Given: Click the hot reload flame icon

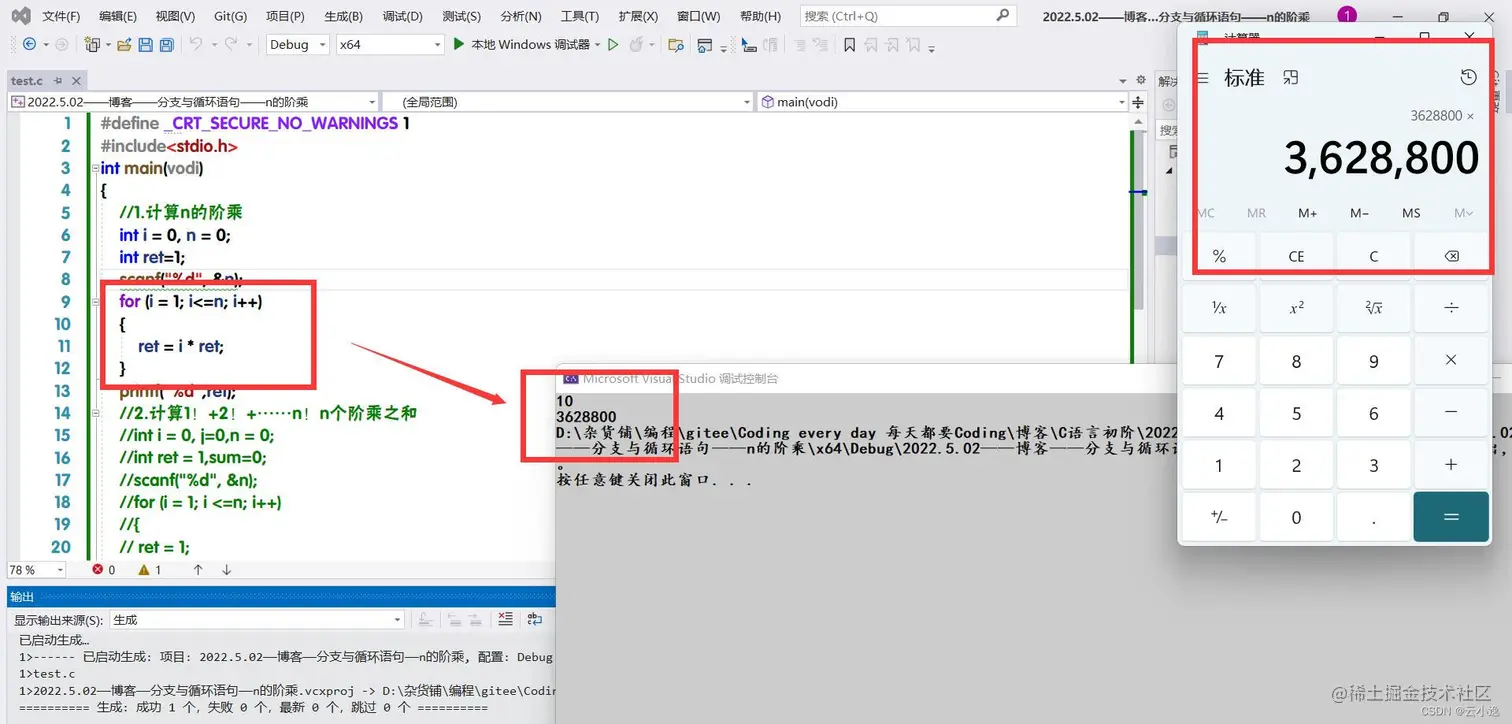Looking at the screenshot, I should 635,44.
